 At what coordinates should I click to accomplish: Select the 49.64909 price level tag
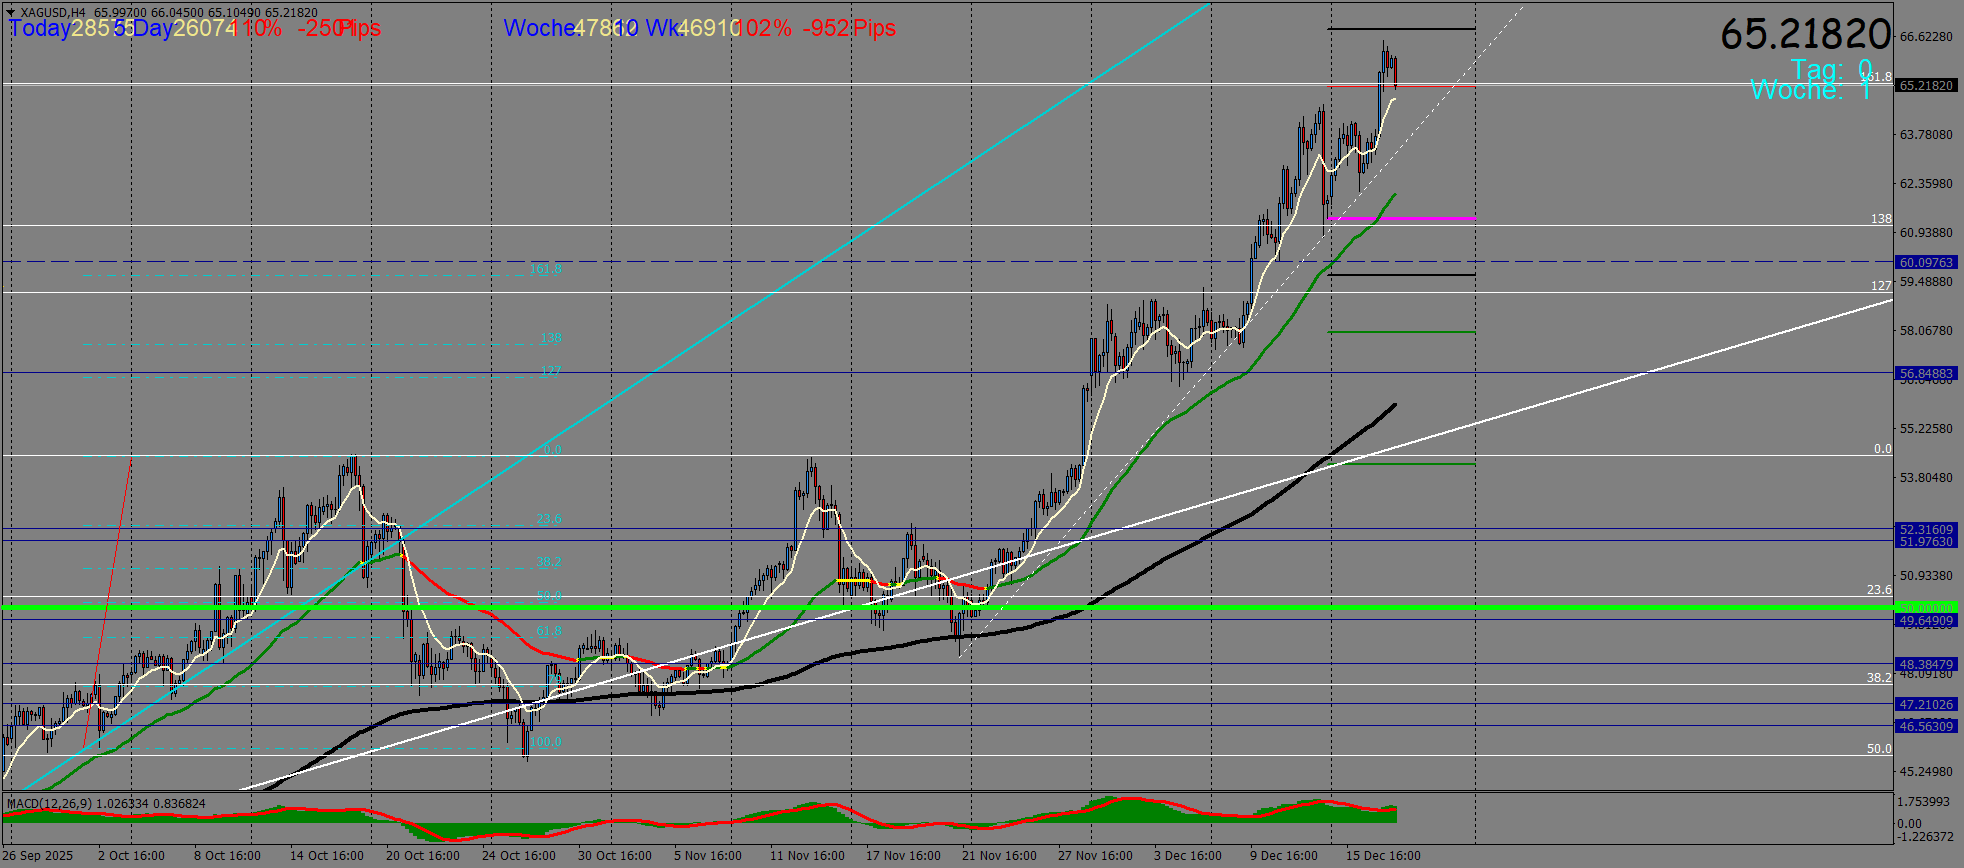1925,621
